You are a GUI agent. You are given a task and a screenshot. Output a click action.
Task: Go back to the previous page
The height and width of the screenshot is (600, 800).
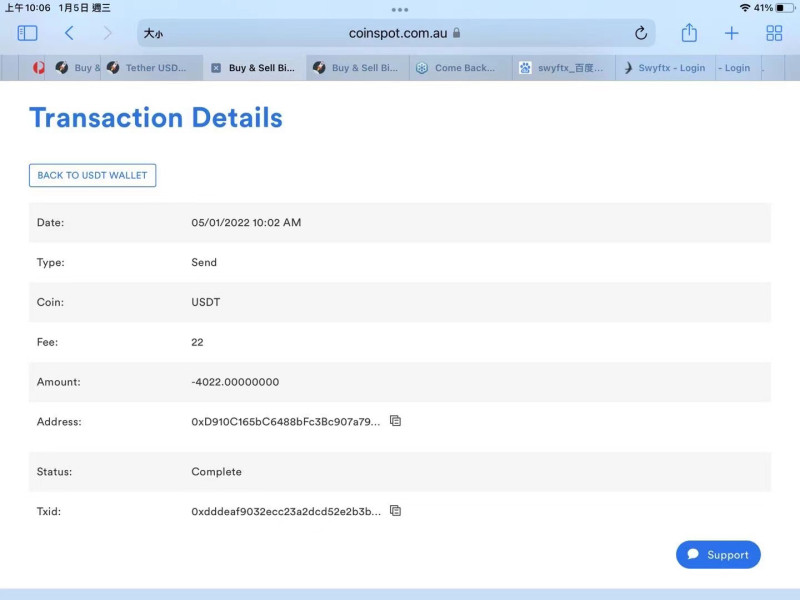tap(69, 33)
